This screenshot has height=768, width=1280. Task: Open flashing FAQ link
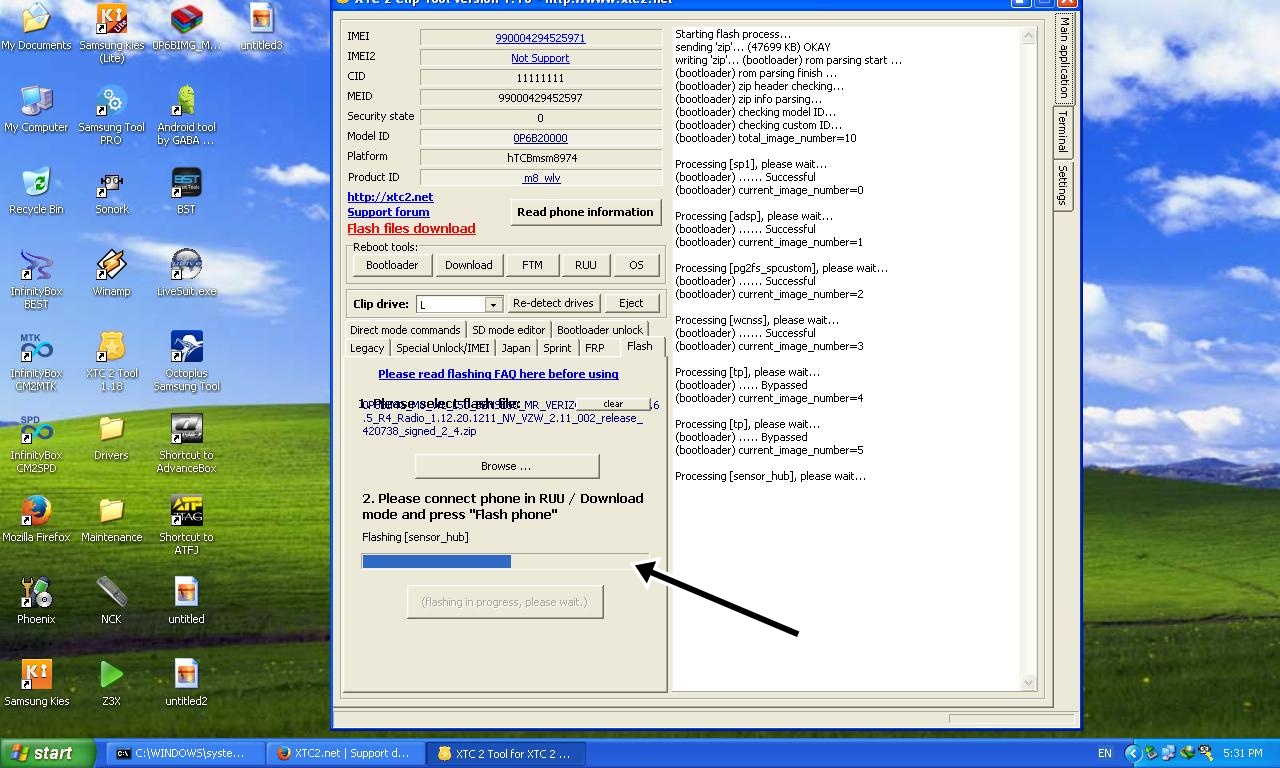click(498, 374)
